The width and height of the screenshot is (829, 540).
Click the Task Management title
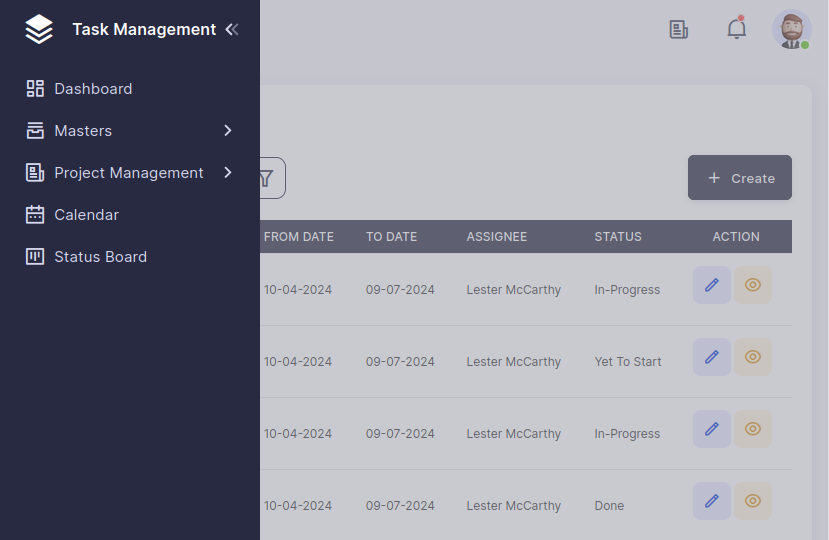pos(144,30)
